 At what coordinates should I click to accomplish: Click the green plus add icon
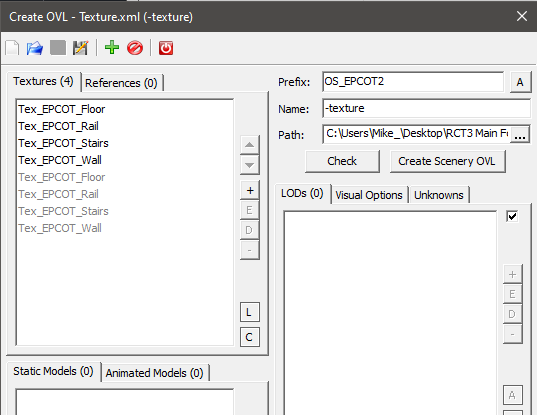(112, 48)
